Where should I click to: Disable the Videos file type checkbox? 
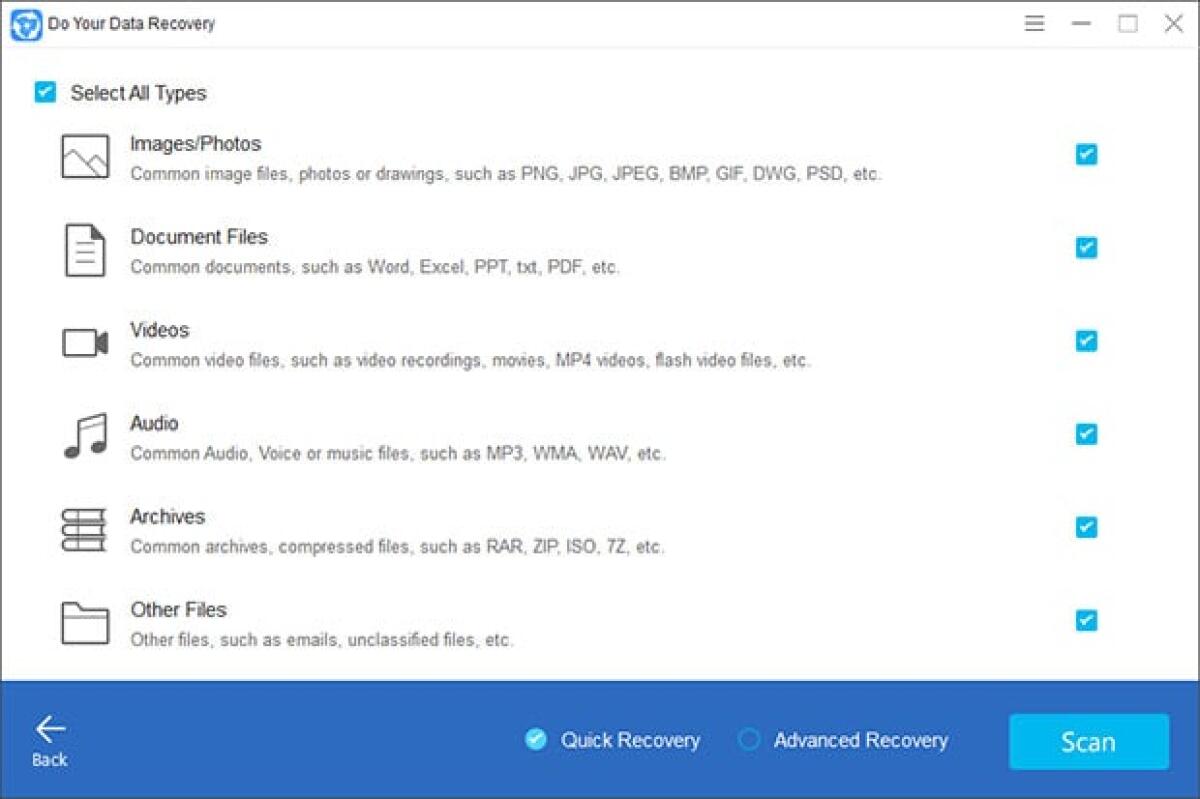point(1086,341)
